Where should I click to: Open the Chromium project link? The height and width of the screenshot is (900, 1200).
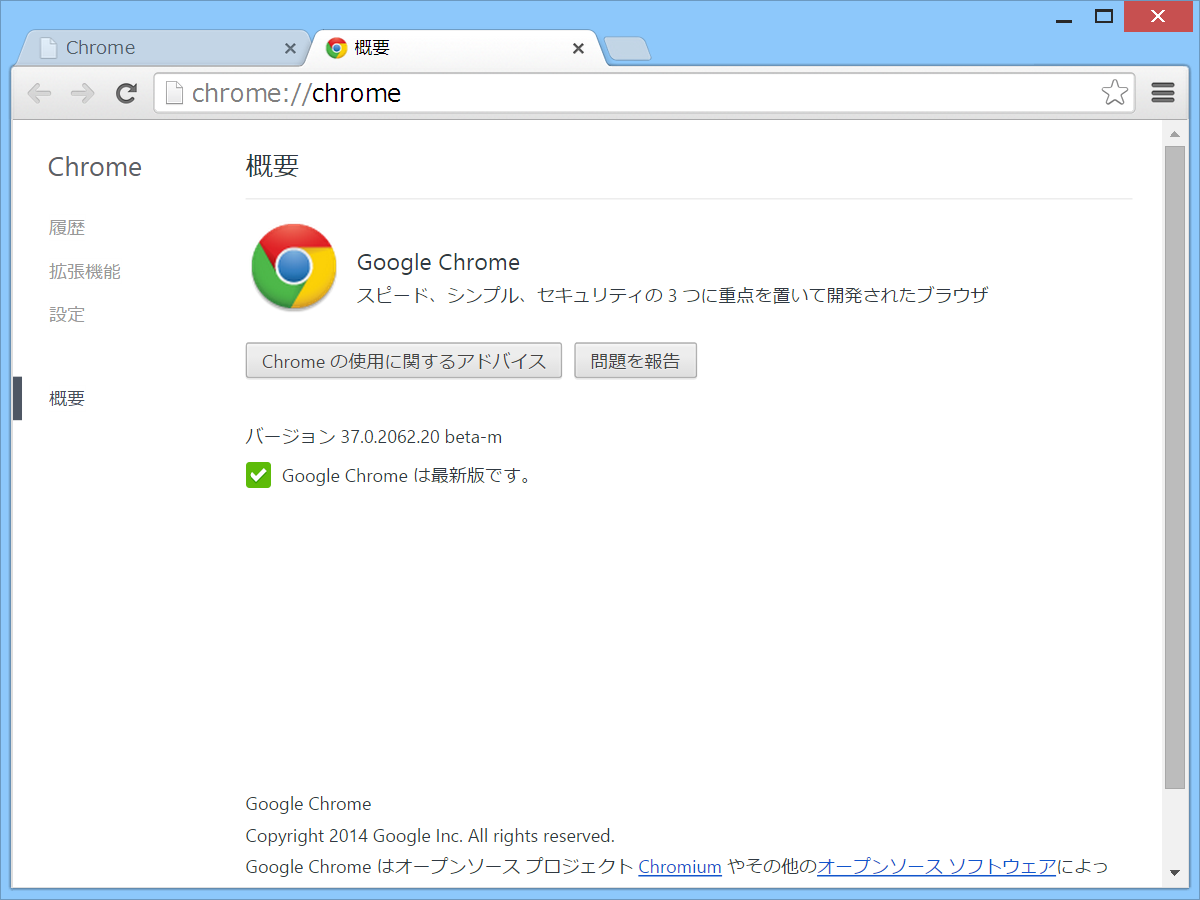[680, 866]
